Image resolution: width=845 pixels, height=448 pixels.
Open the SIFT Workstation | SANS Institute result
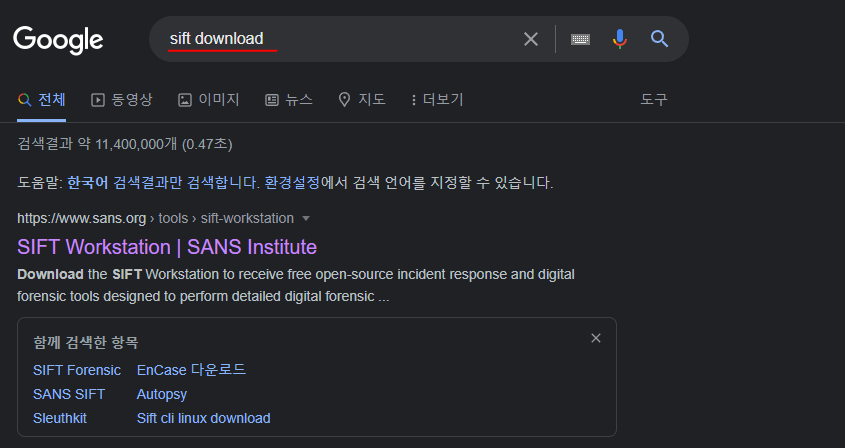pyautogui.click(x=167, y=247)
